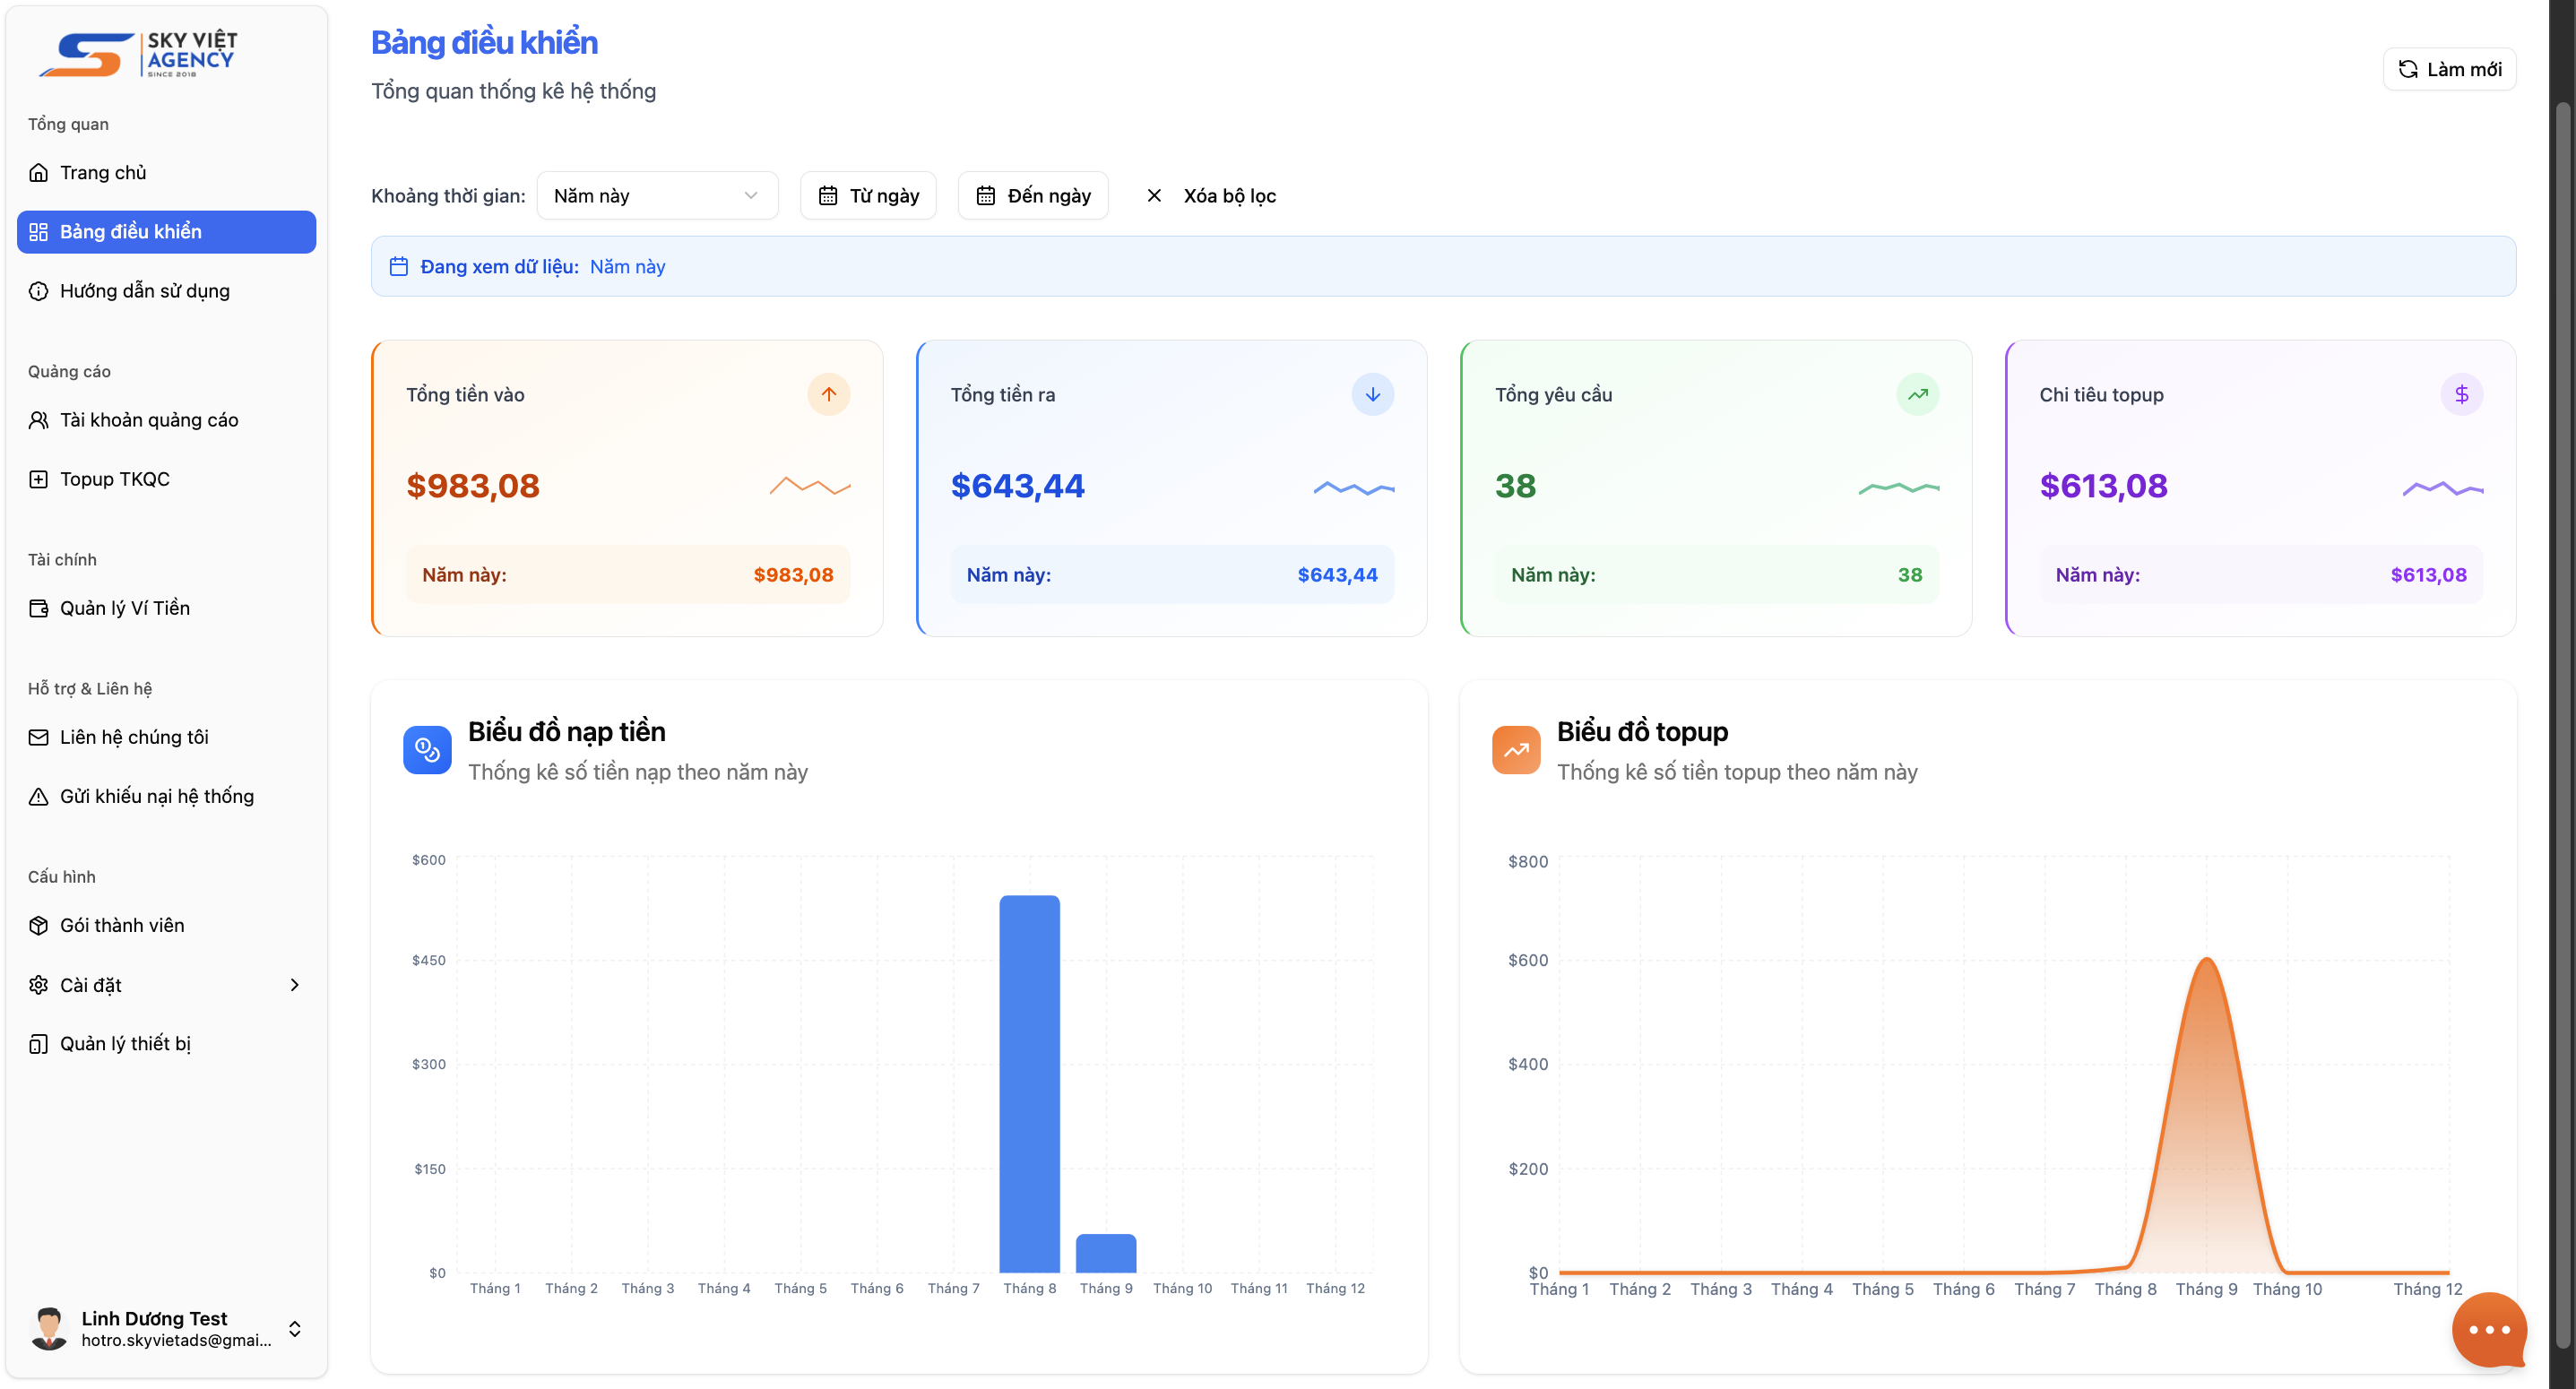This screenshot has height=1389, width=2576.
Task: Expand the Linh Dương Test account switcher
Action: (294, 1328)
